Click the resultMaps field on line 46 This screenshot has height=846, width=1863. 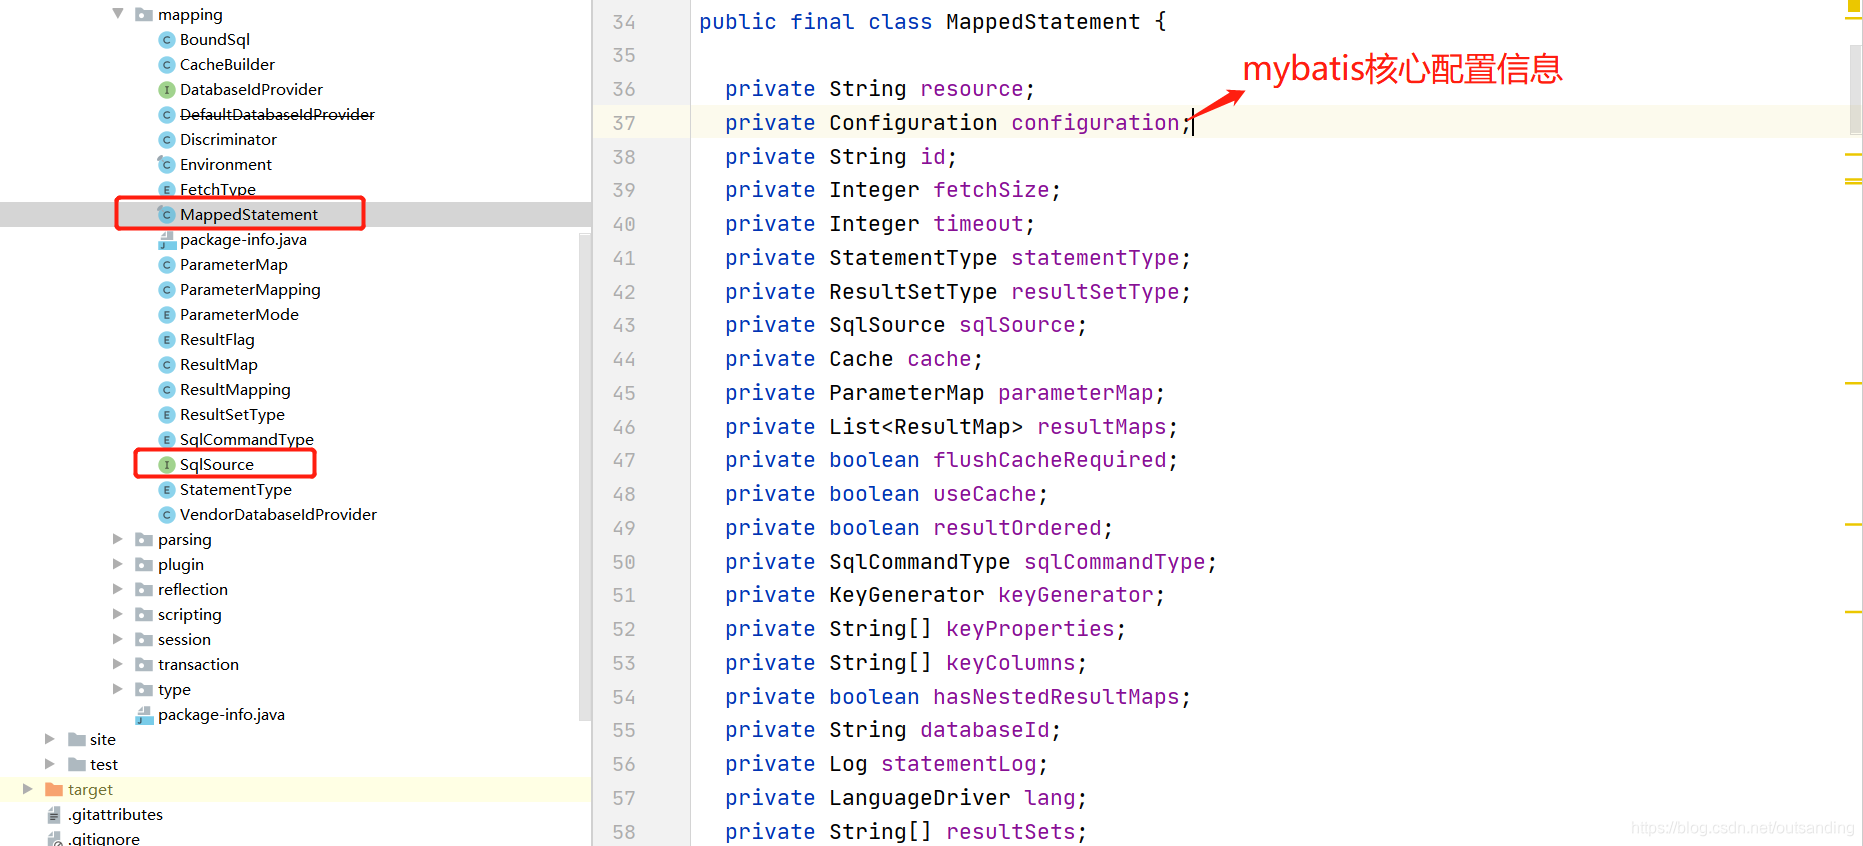pos(1102,427)
